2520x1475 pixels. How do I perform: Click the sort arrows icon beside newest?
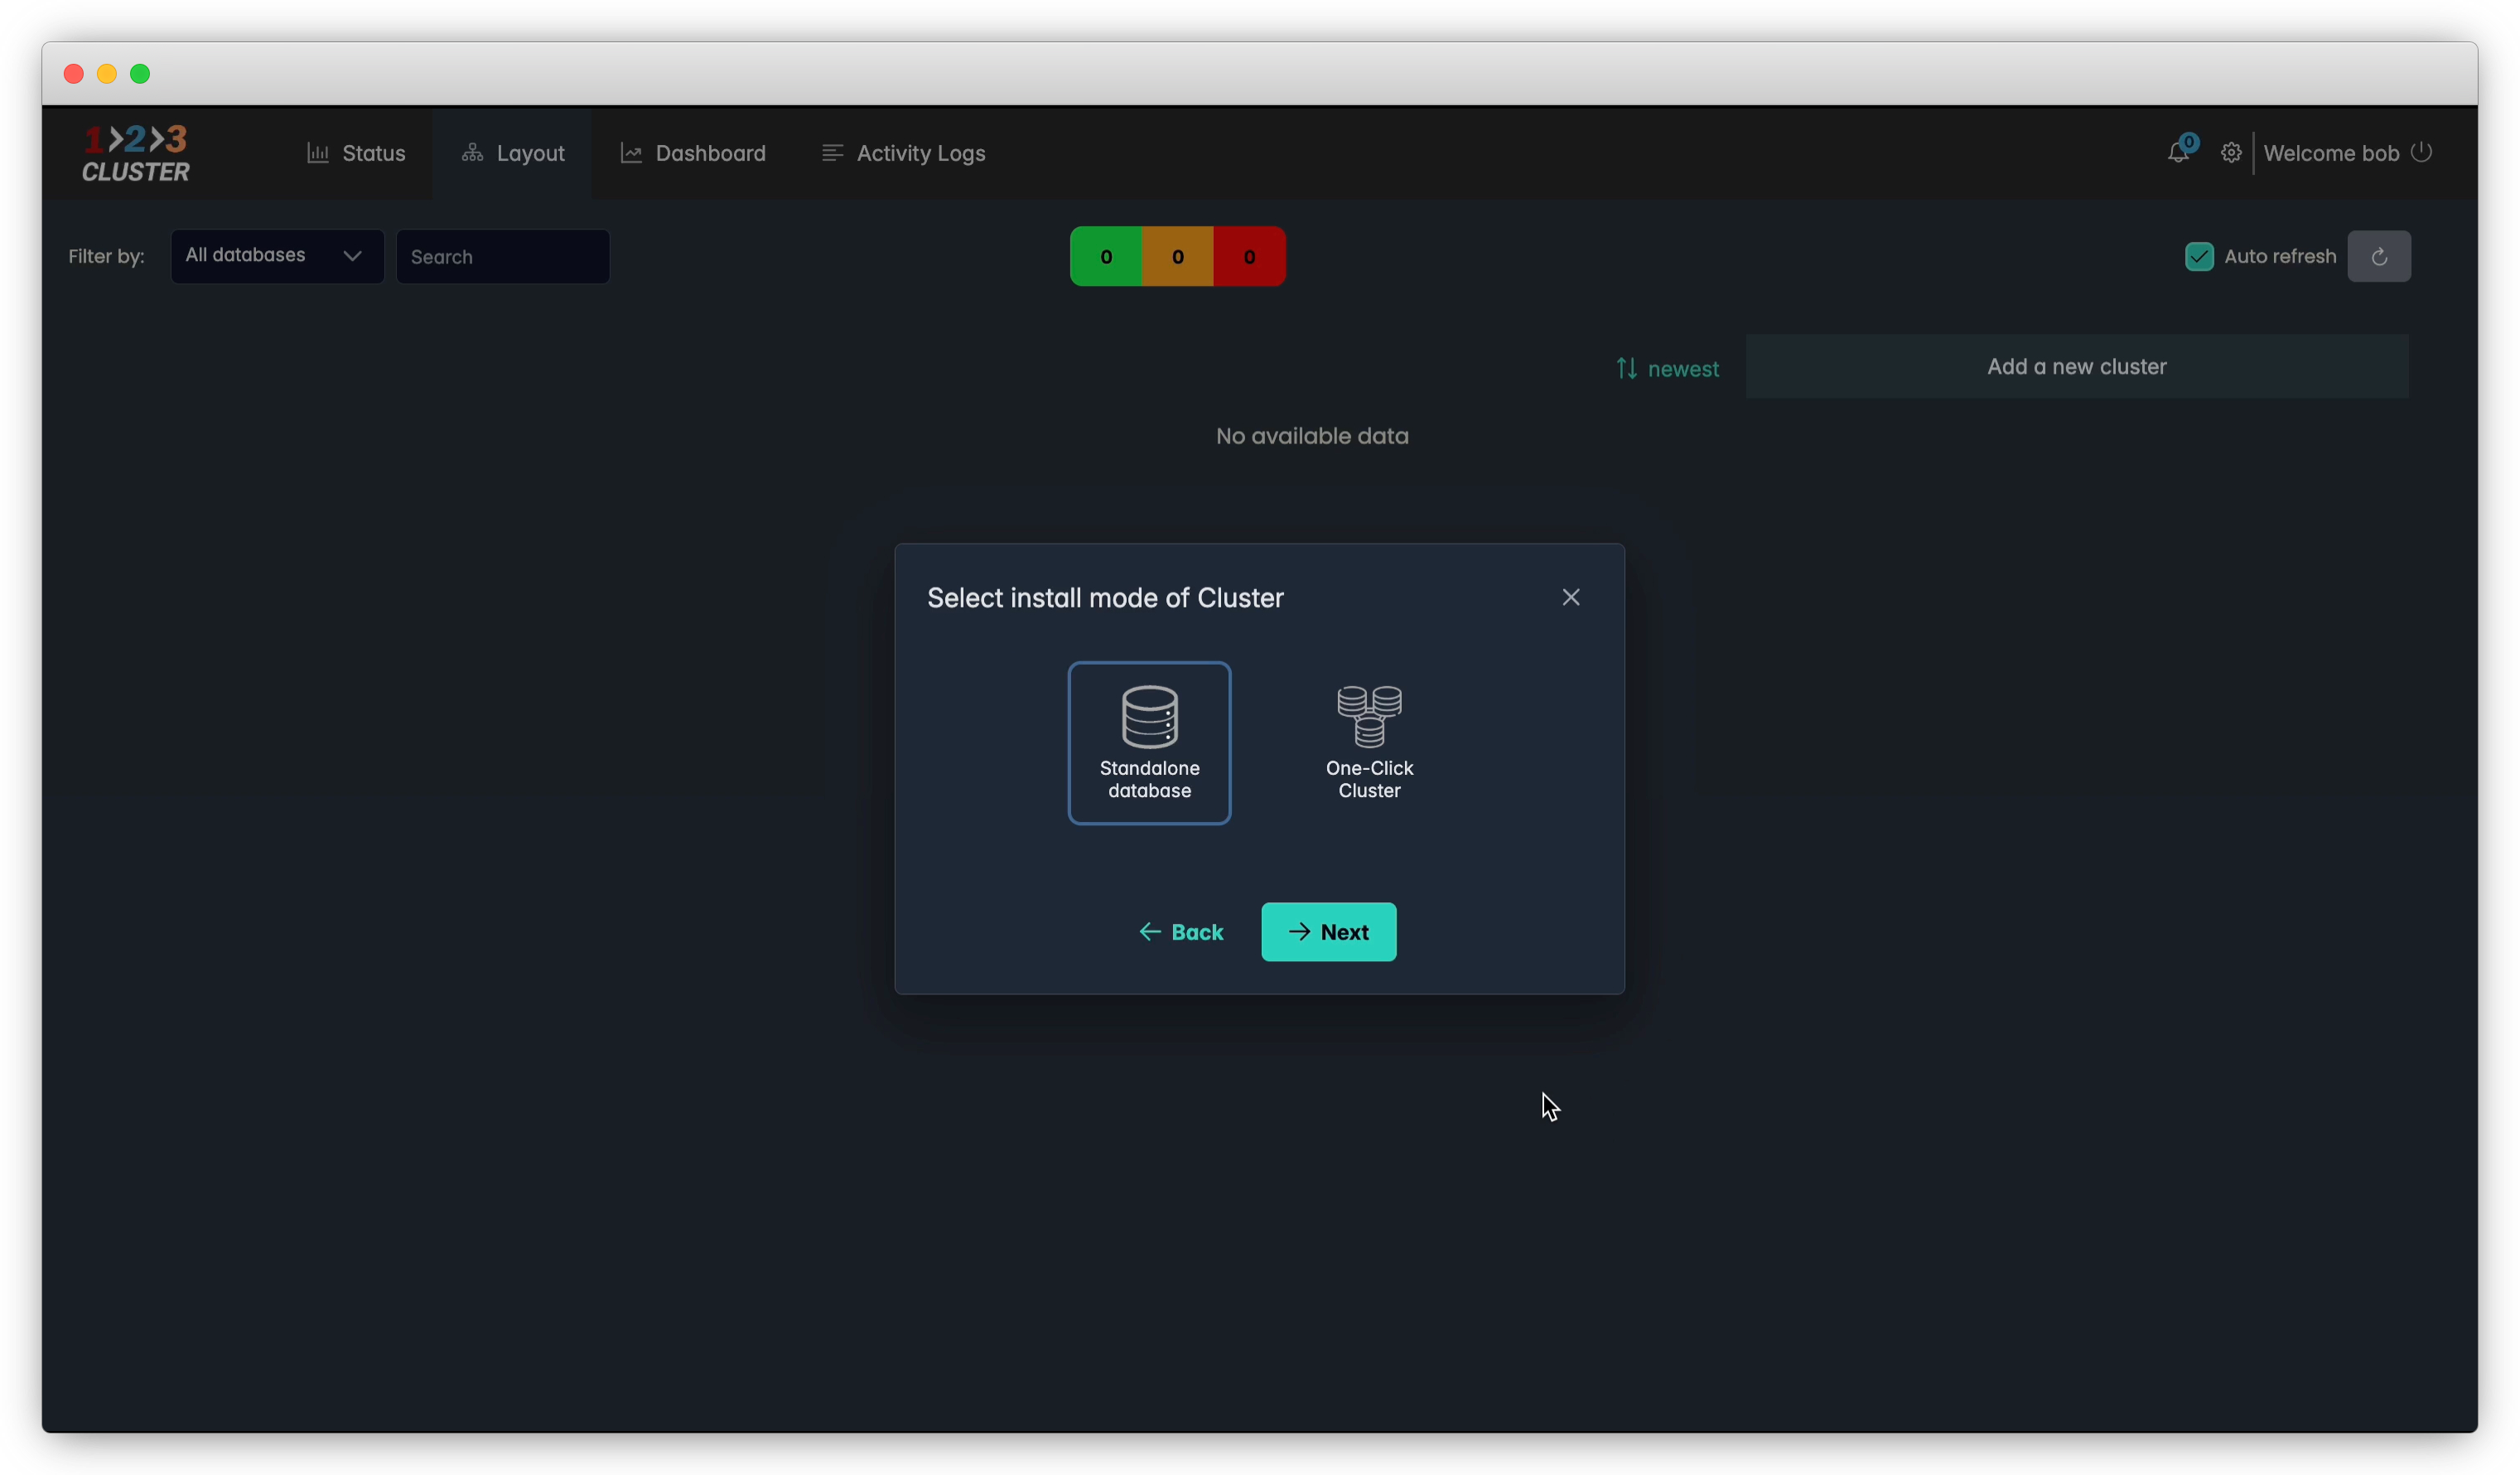(x=1626, y=368)
